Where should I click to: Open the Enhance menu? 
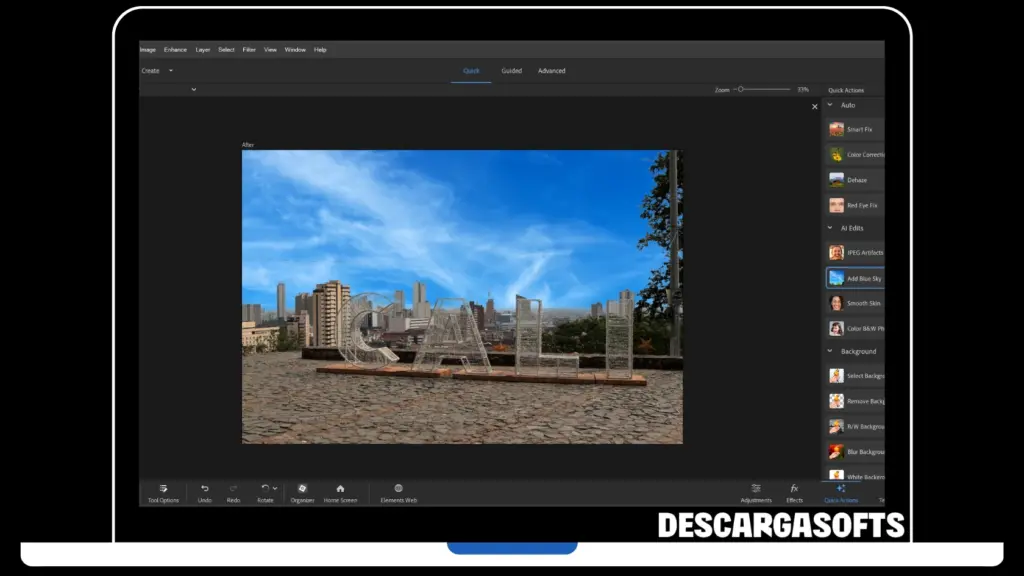[x=175, y=49]
